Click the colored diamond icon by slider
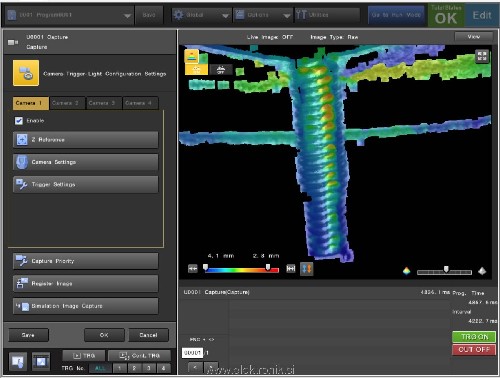The image size is (500, 378). pos(406,271)
